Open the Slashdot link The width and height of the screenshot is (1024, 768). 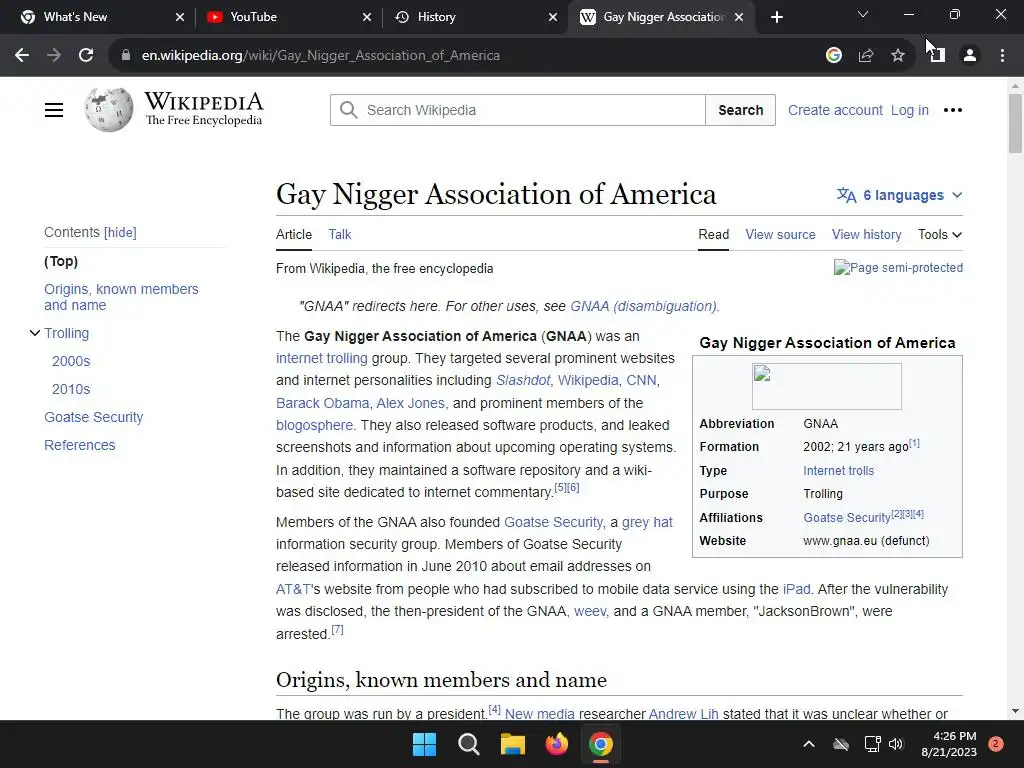(523, 380)
